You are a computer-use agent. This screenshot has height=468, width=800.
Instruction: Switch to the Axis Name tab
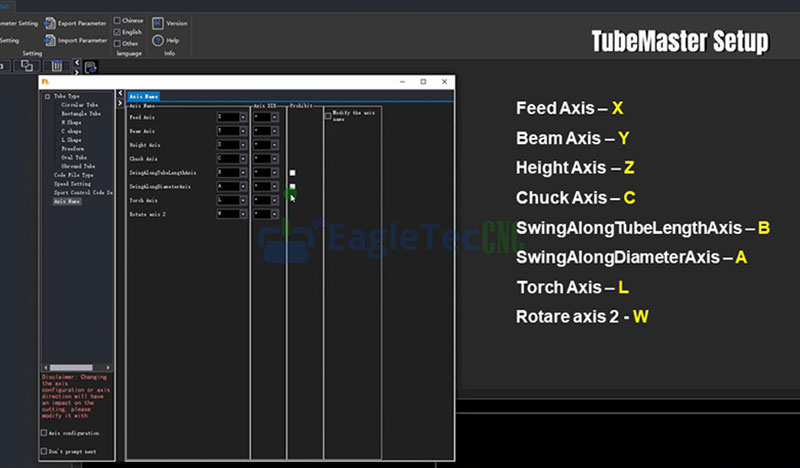(x=143, y=96)
